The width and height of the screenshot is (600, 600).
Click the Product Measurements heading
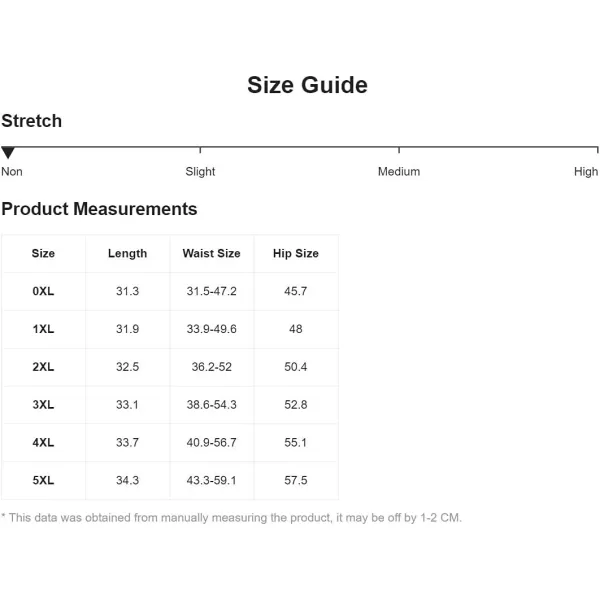point(99,209)
